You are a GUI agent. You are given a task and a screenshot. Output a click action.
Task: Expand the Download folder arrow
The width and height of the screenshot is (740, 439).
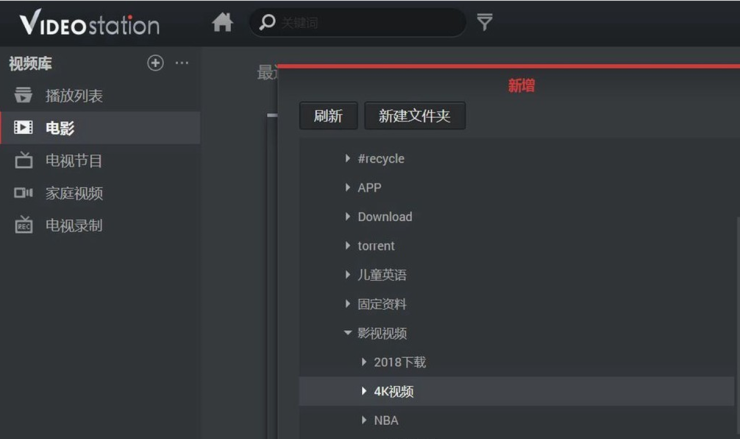click(x=347, y=217)
